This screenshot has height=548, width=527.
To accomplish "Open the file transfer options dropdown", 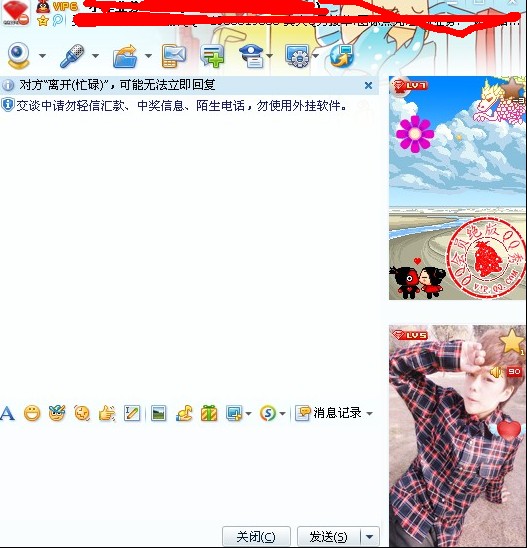I will point(148,56).
